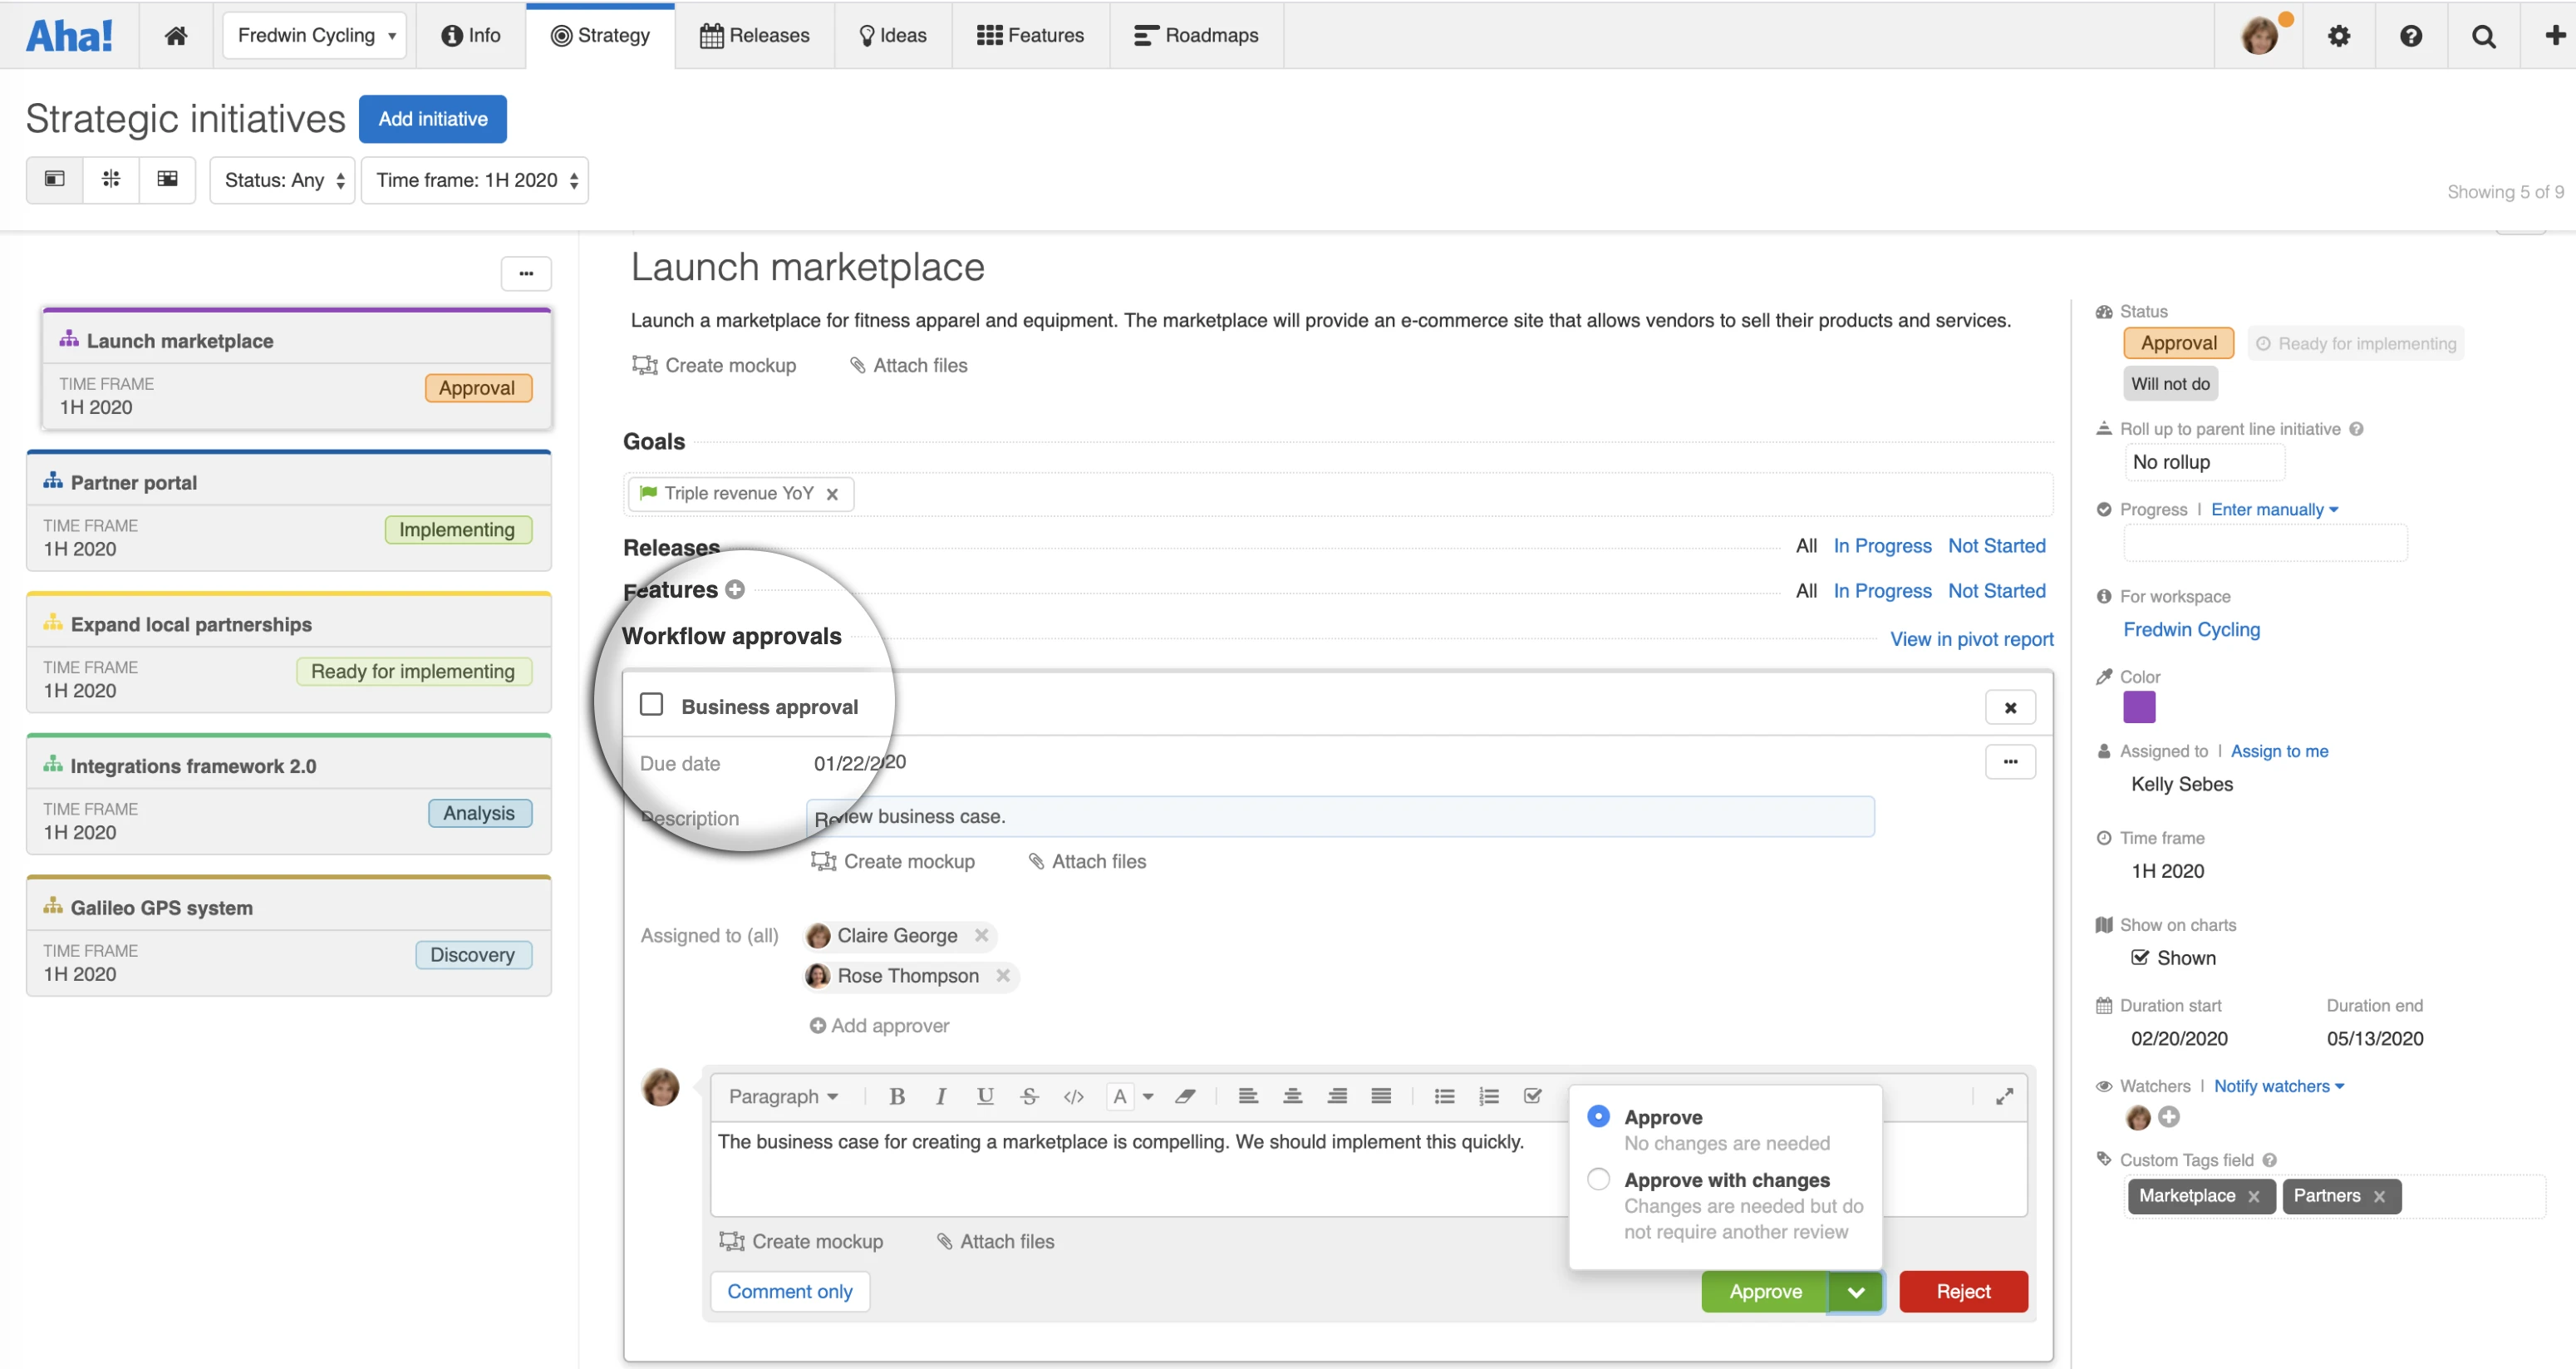2576x1369 pixels.
Task: Click the search magnifier icon
Action: tap(2483, 36)
